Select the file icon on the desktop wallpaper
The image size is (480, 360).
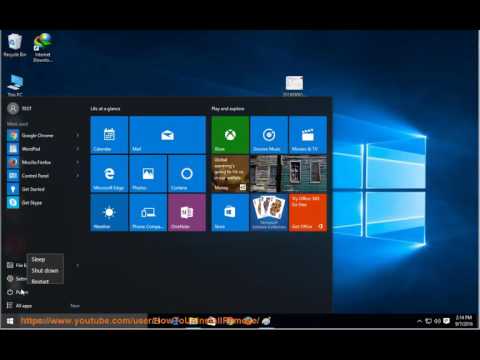click(294, 86)
